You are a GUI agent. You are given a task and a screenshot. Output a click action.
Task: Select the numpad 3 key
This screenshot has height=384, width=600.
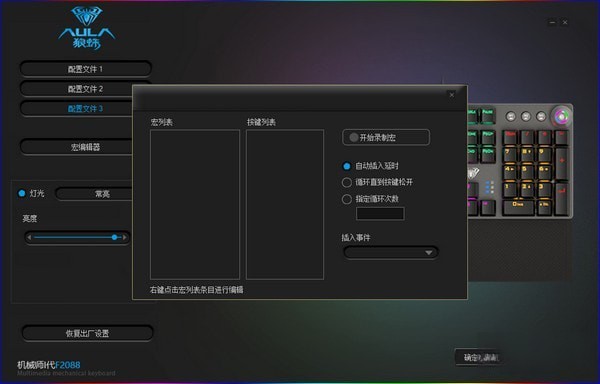(545, 190)
